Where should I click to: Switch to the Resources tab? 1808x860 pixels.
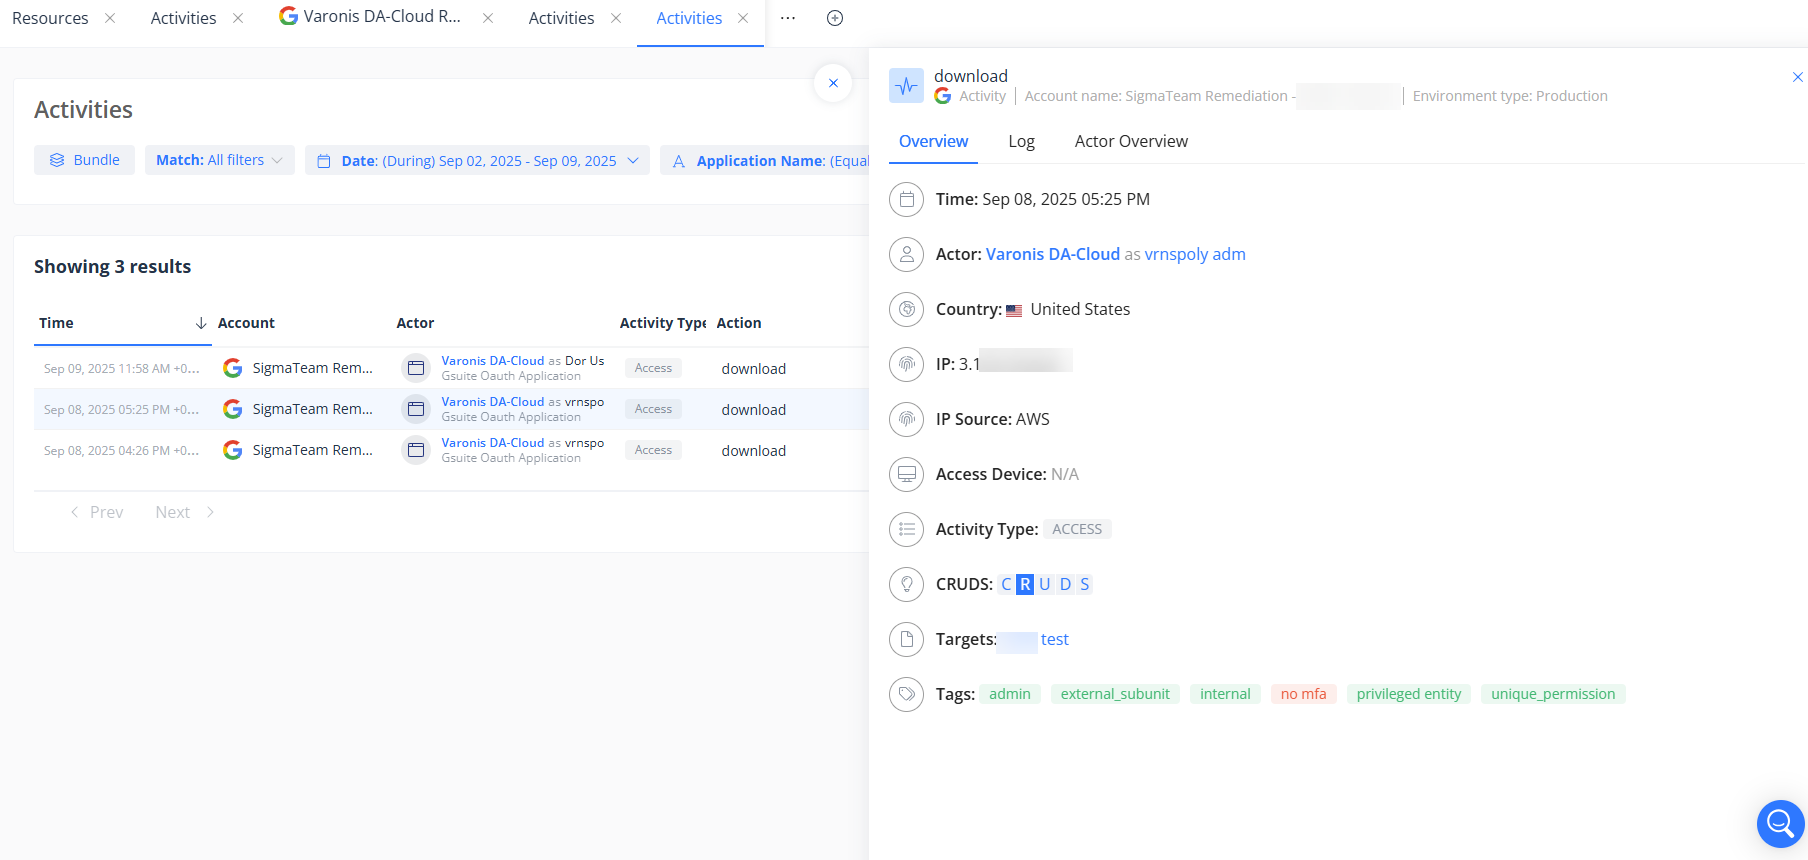coord(50,18)
